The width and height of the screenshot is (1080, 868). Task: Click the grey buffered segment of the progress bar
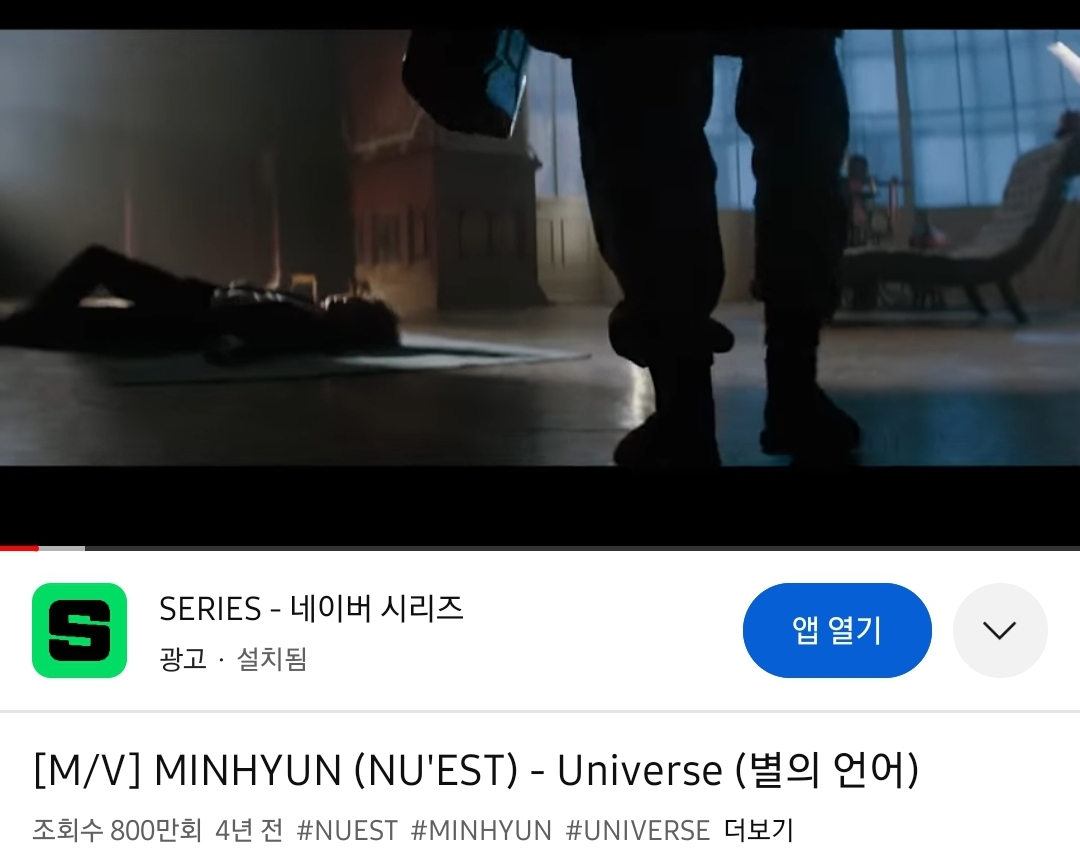[61, 548]
